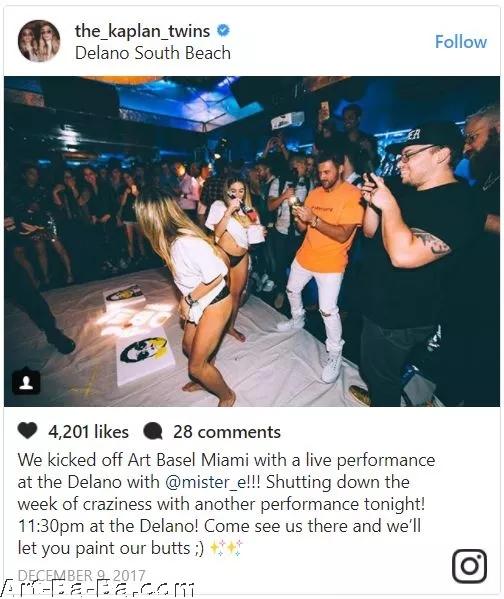
Task: Open the @mister_e mention
Action: [x=207, y=482]
